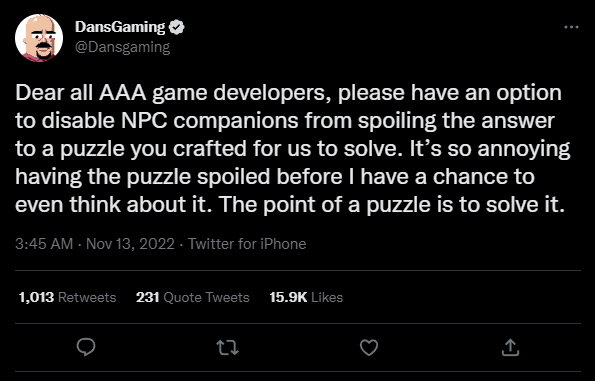Open the @Dansgaming handle link
Viewport: 595px width, 381px height.
pos(123,47)
